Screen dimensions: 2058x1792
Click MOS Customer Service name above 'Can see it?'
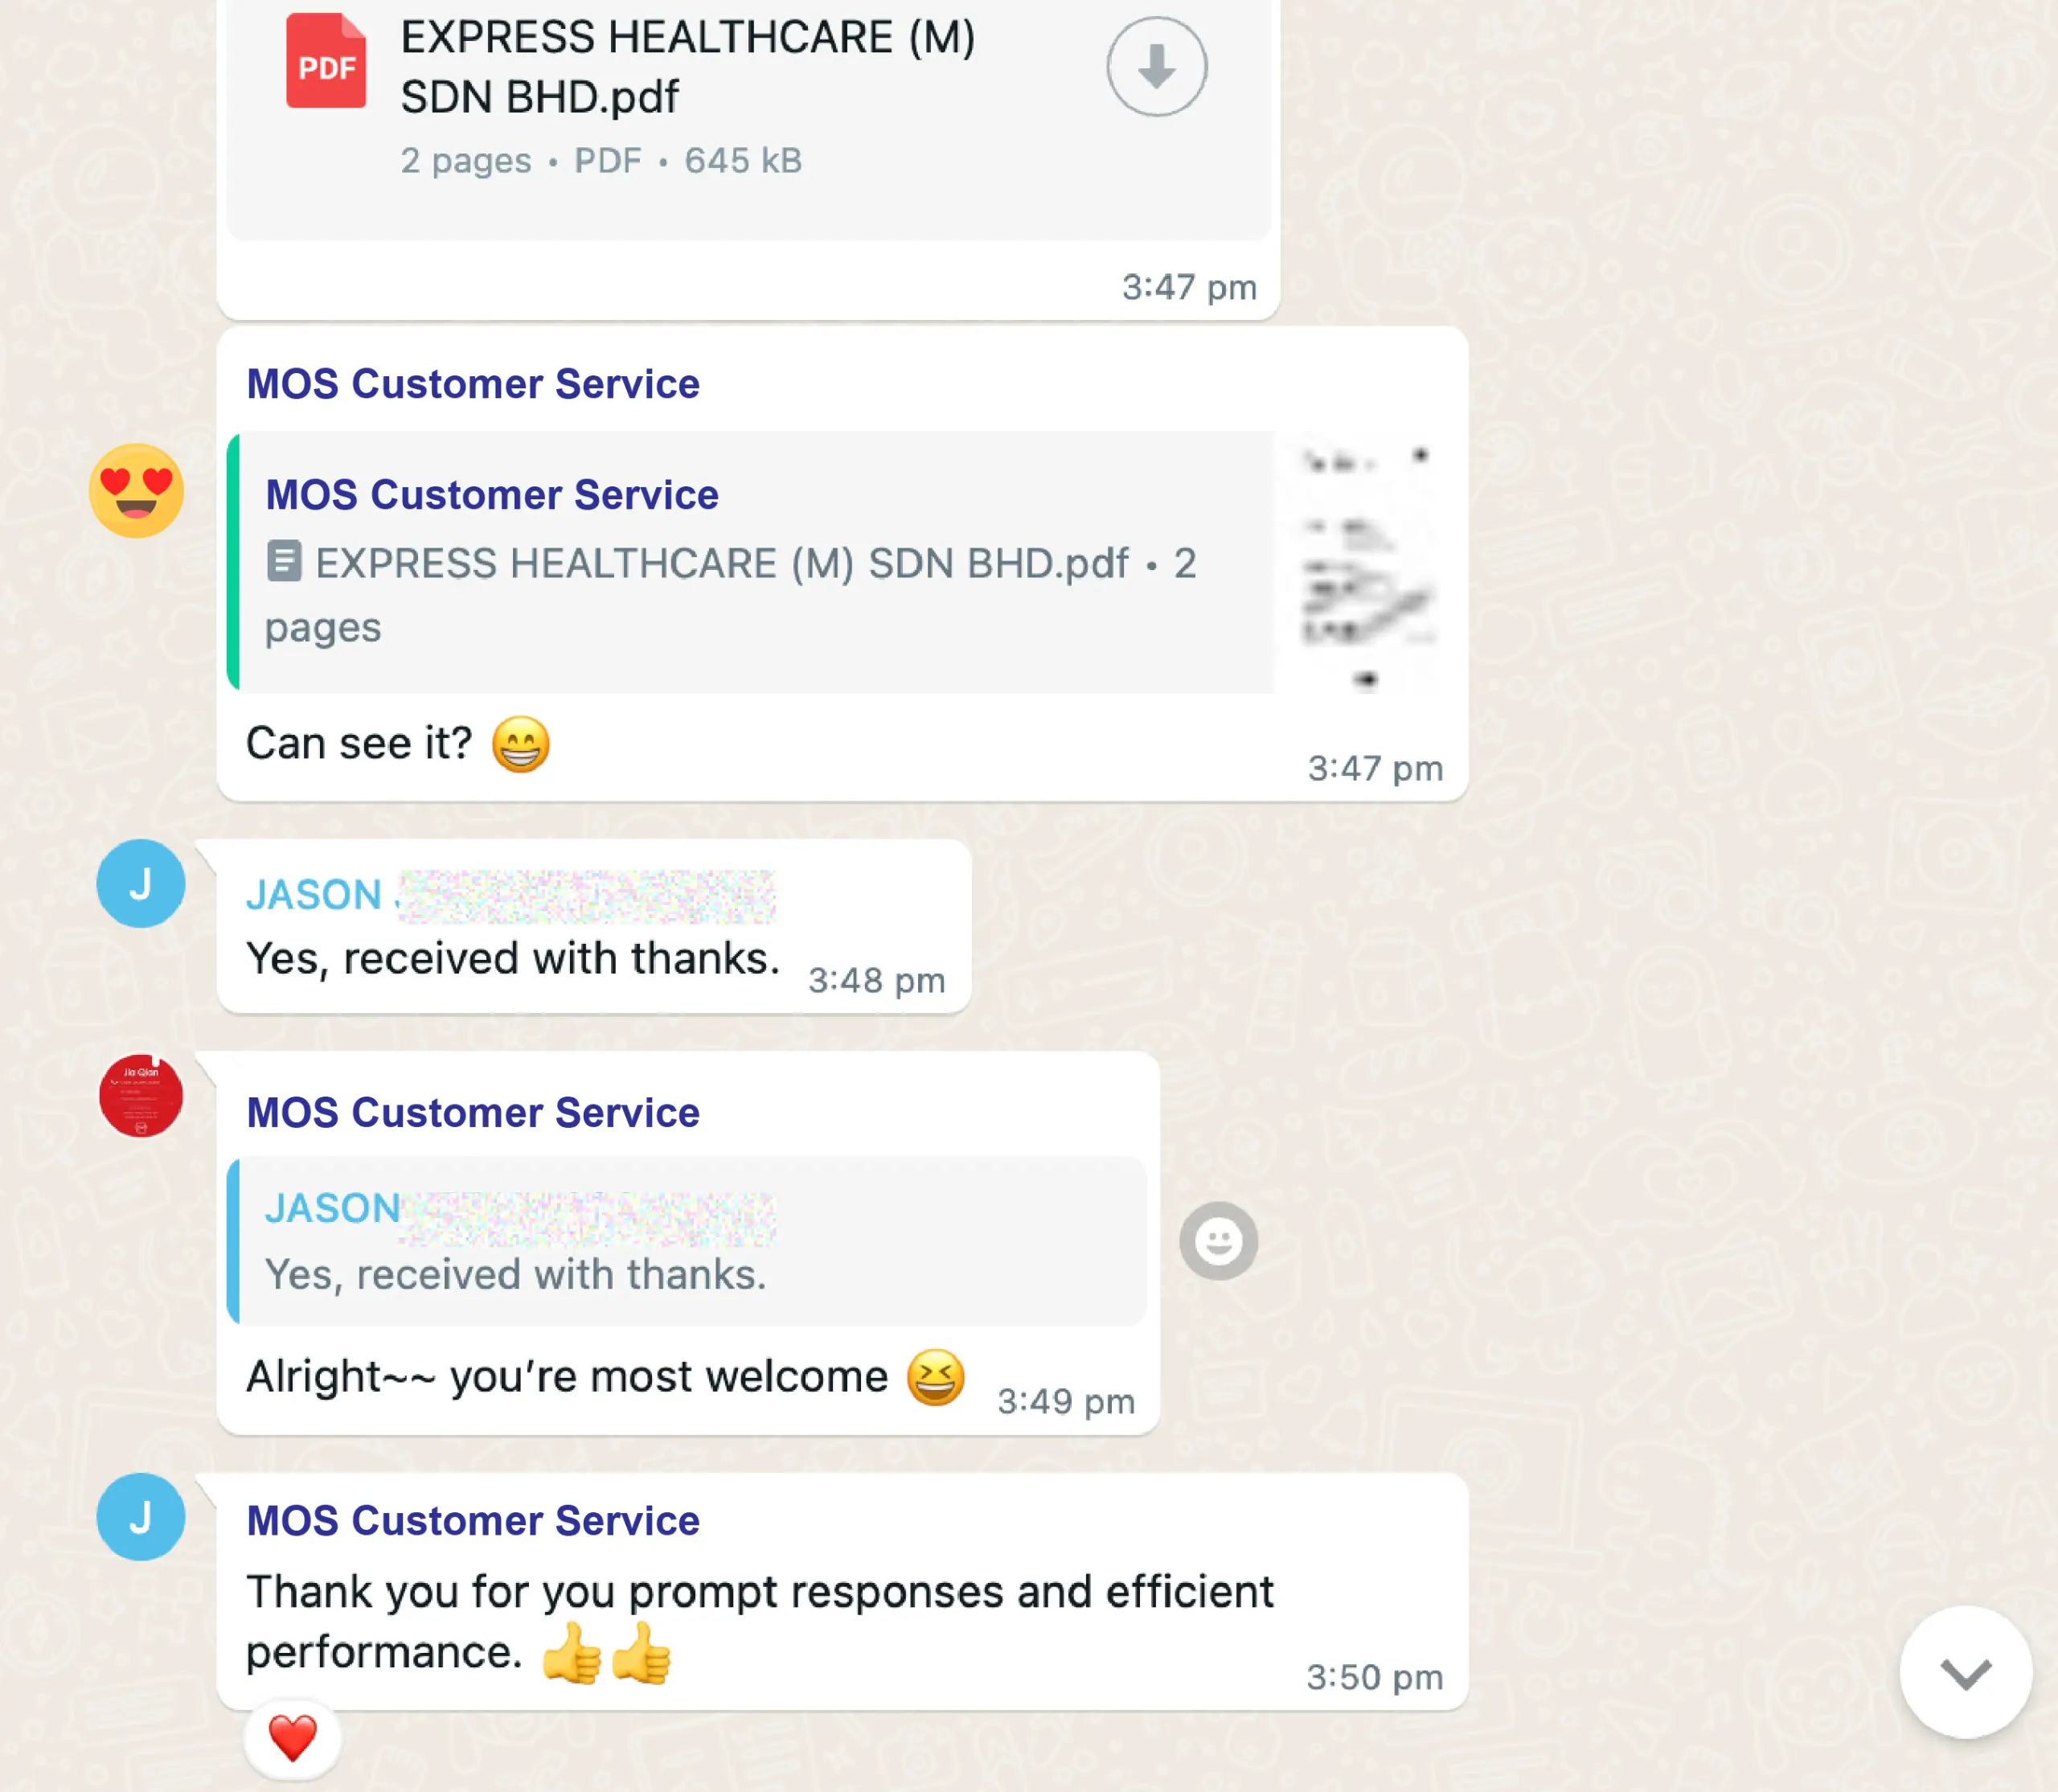473,384
